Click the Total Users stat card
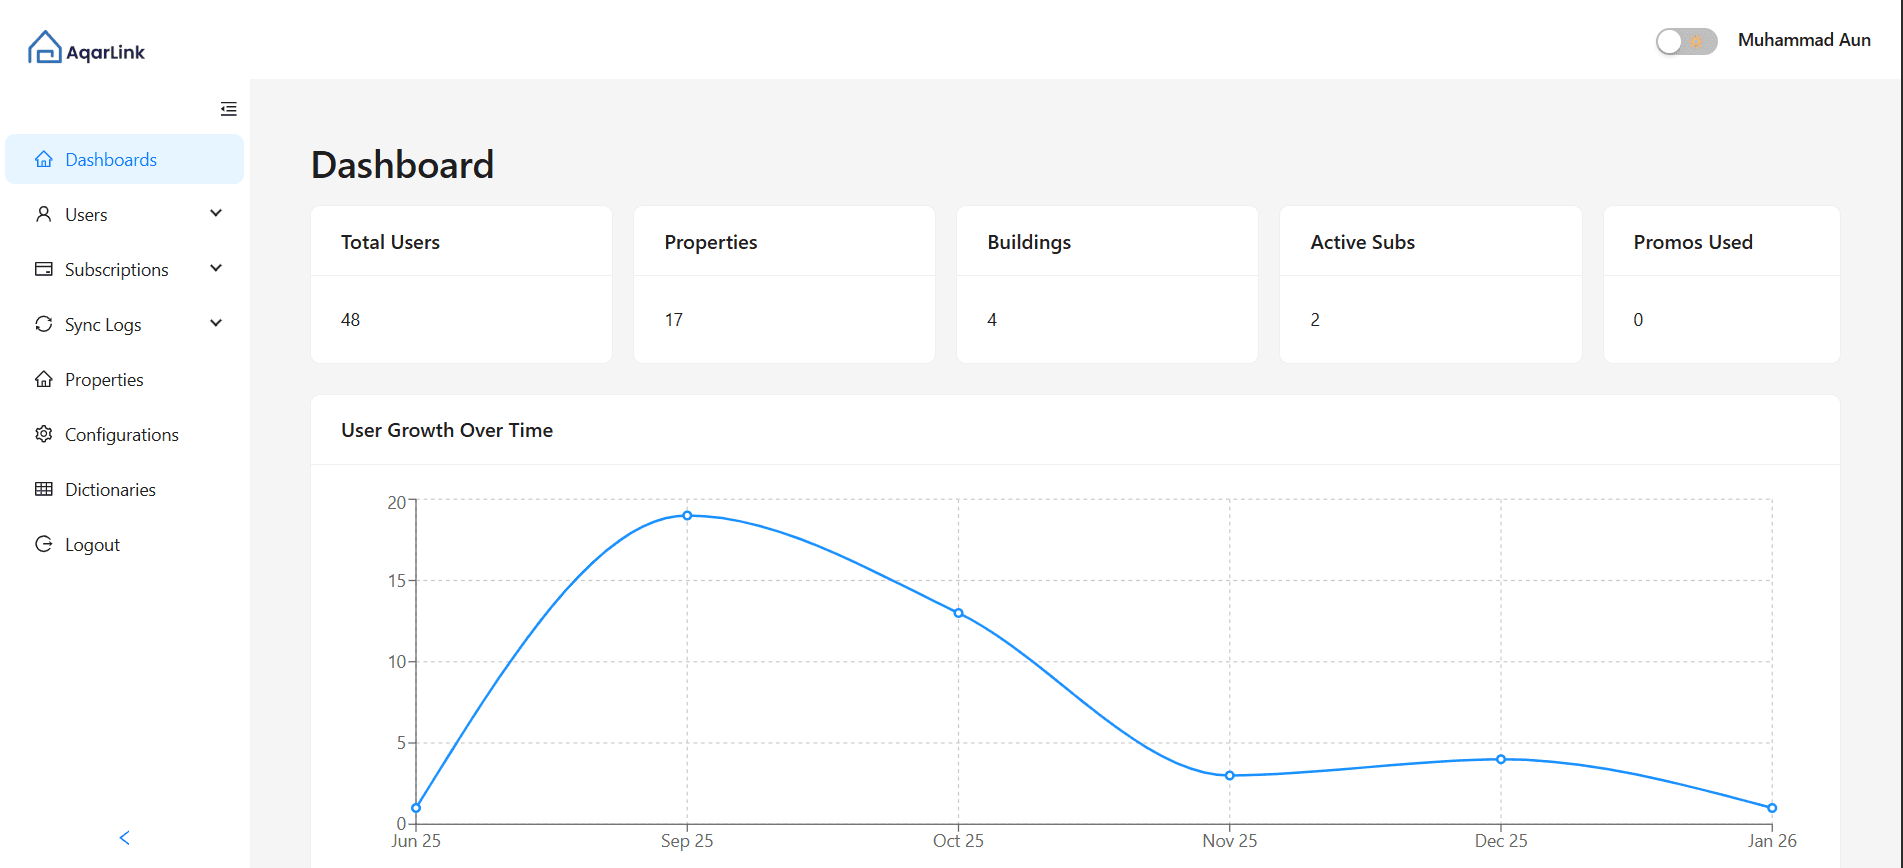This screenshot has width=1903, height=868. coord(461,285)
